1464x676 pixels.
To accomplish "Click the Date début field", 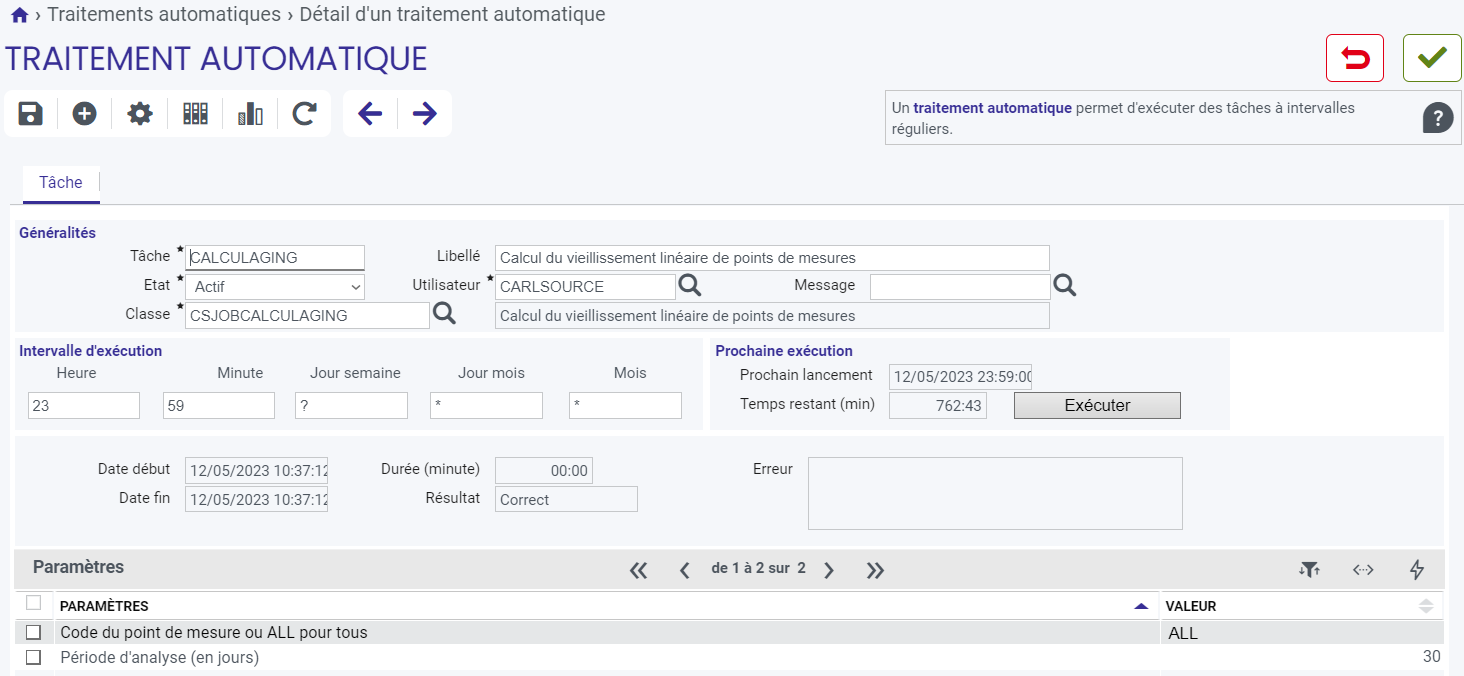I will point(256,470).
